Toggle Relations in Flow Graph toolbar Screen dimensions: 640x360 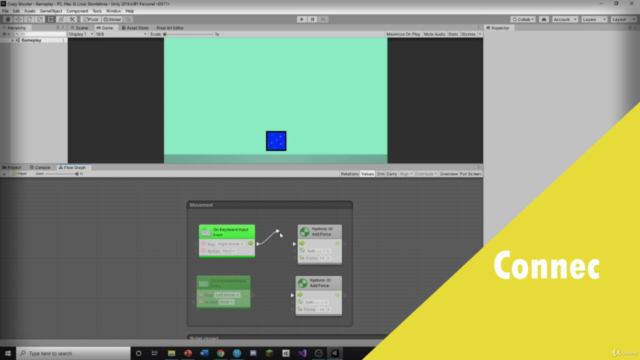(x=349, y=174)
